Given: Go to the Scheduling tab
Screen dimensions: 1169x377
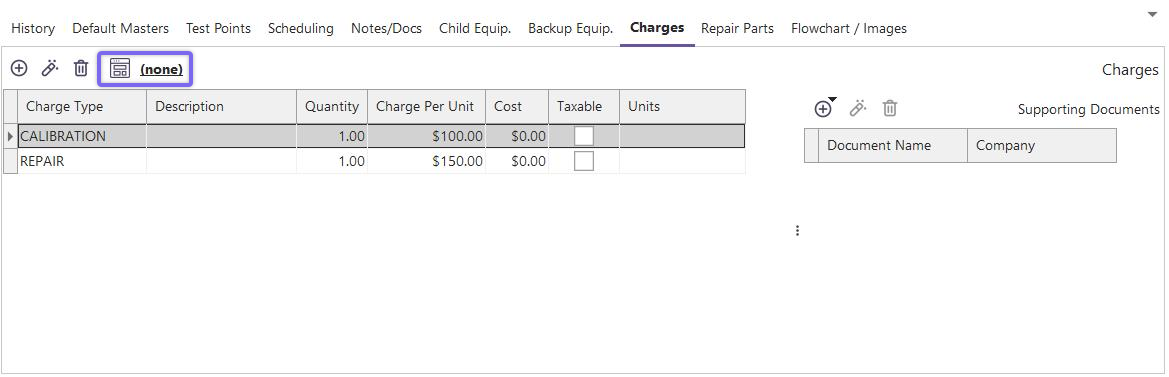Looking at the screenshot, I should tap(300, 28).
